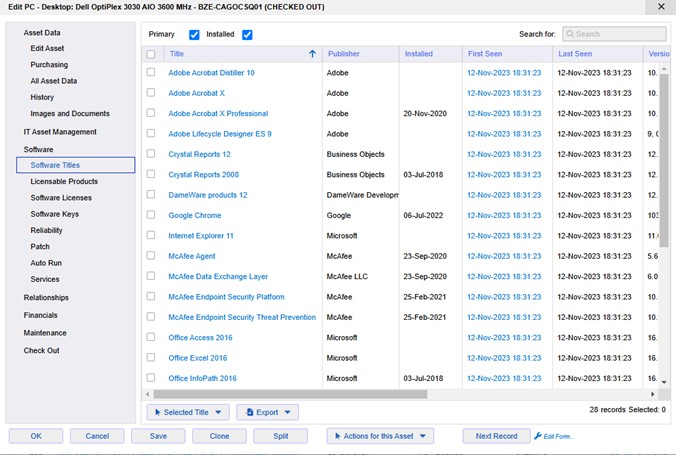The height and width of the screenshot is (455, 676).
Task: Open Actions for this Asset dropdown
Action: tap(380, 436)
